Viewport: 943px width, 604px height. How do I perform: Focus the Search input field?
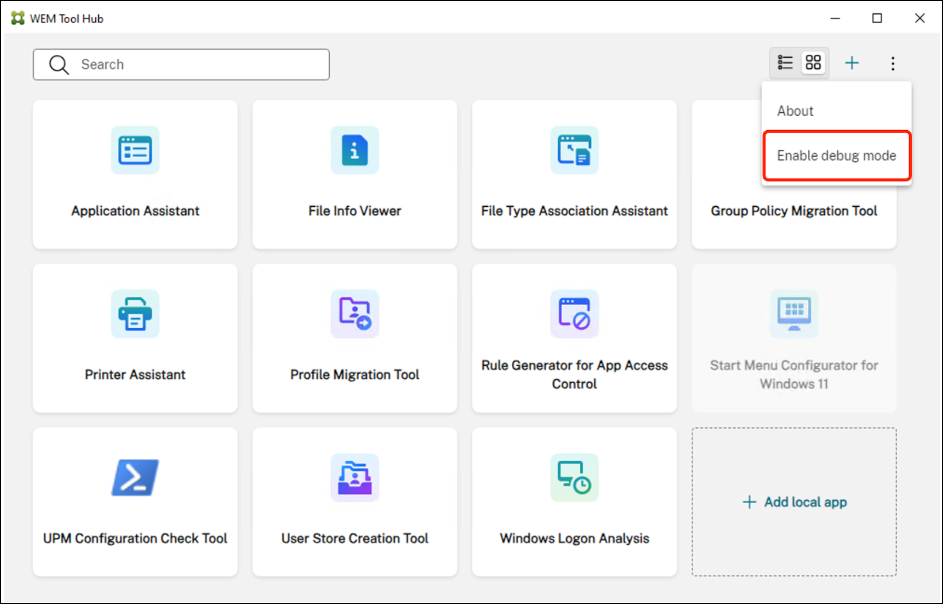181,64
